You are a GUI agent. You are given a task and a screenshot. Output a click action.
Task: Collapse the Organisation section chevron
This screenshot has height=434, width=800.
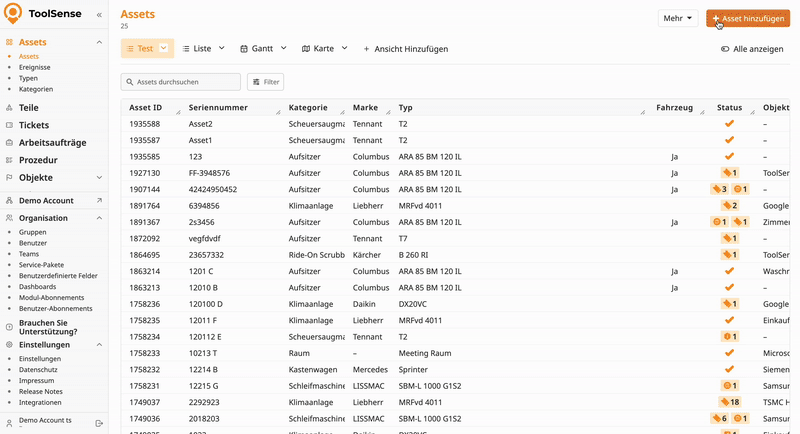click(x=99, y=218)
